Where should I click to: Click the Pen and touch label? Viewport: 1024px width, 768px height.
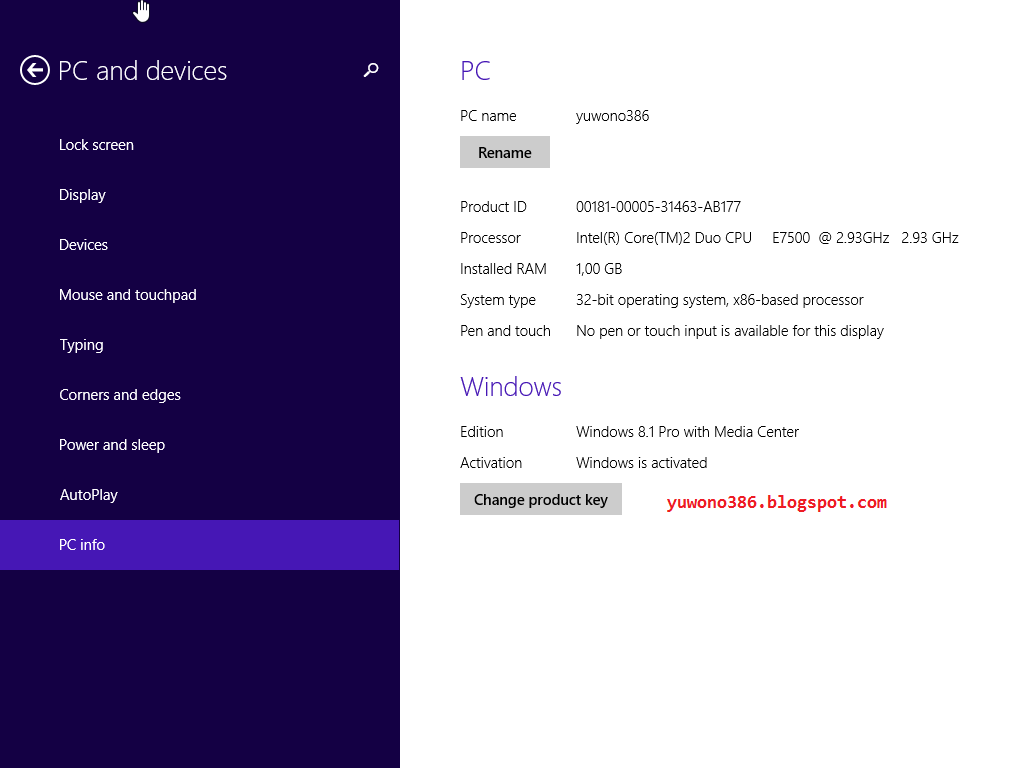(x=505, y=331)
